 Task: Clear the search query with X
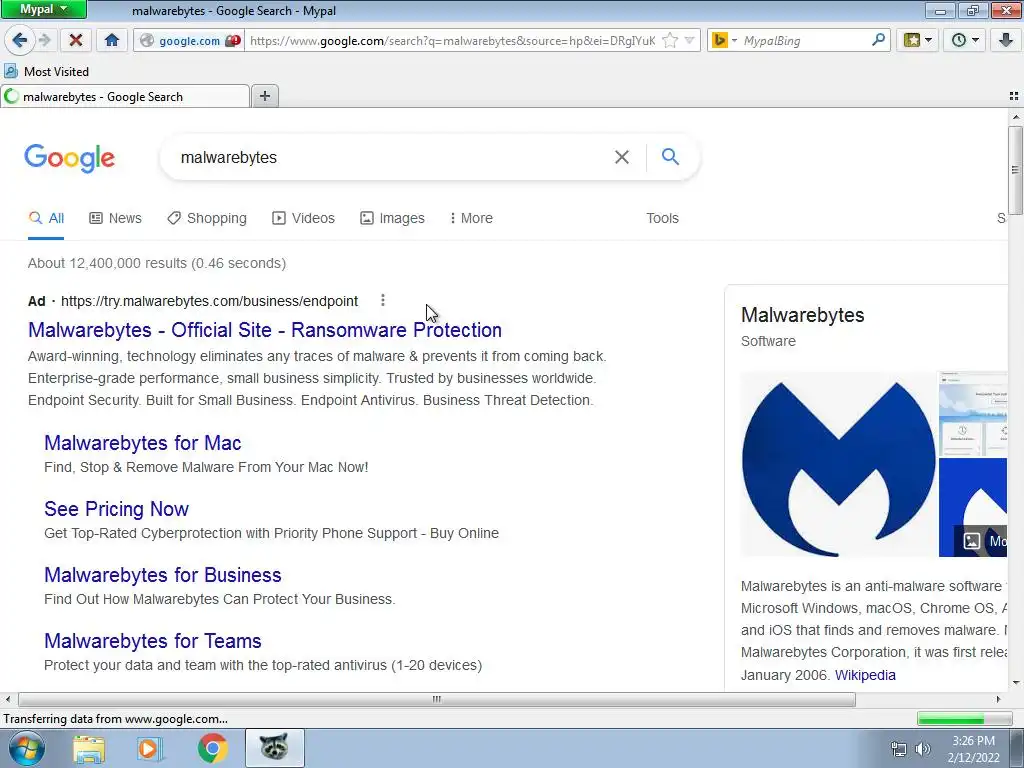tap(622, 157)
